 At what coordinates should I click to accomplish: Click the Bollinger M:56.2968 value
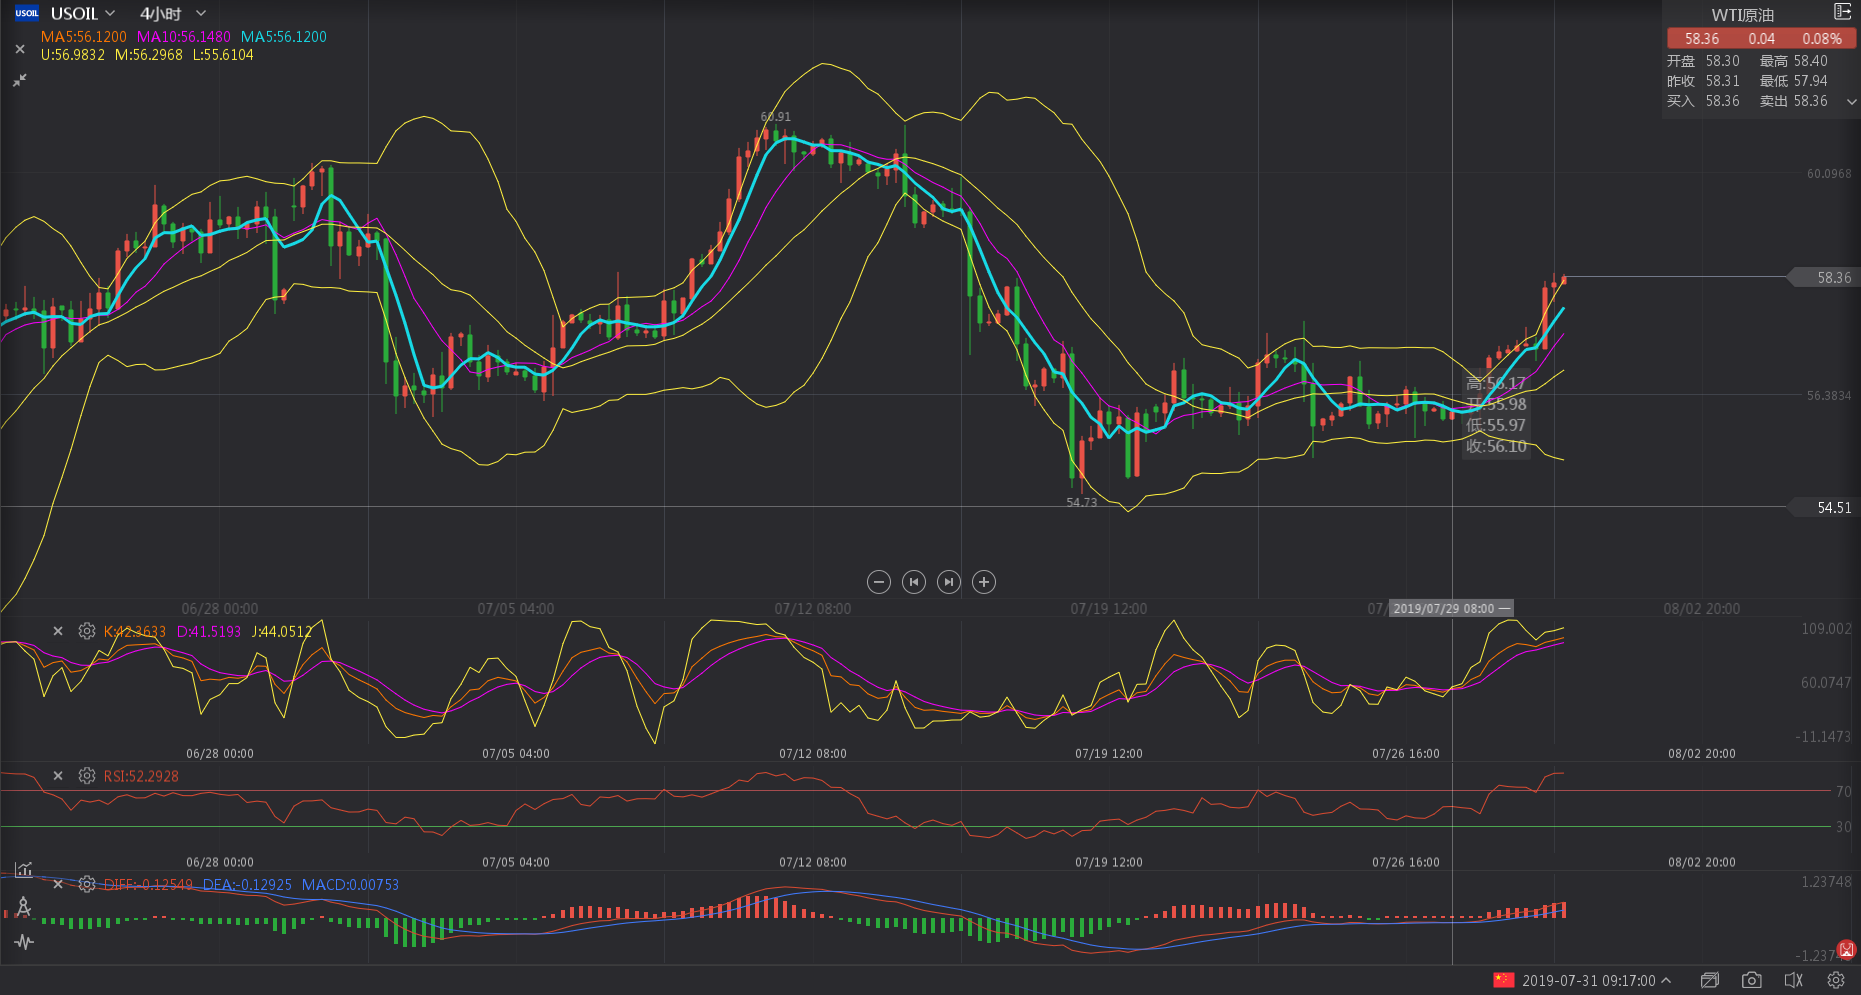(x=149, y=55)
